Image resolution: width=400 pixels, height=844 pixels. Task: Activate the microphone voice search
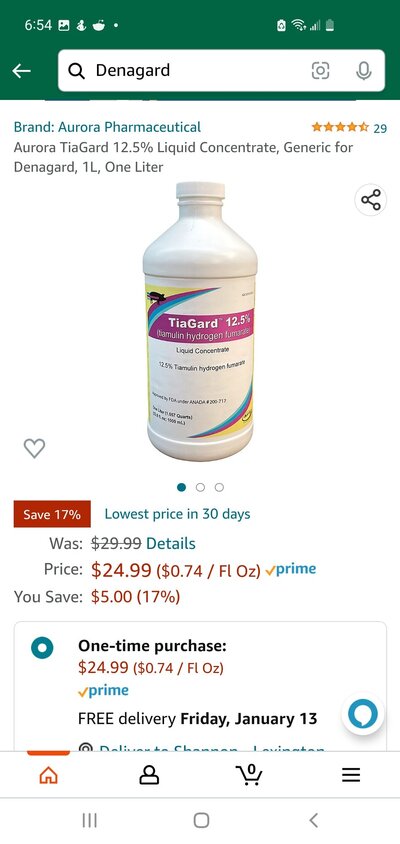(364, 71)
